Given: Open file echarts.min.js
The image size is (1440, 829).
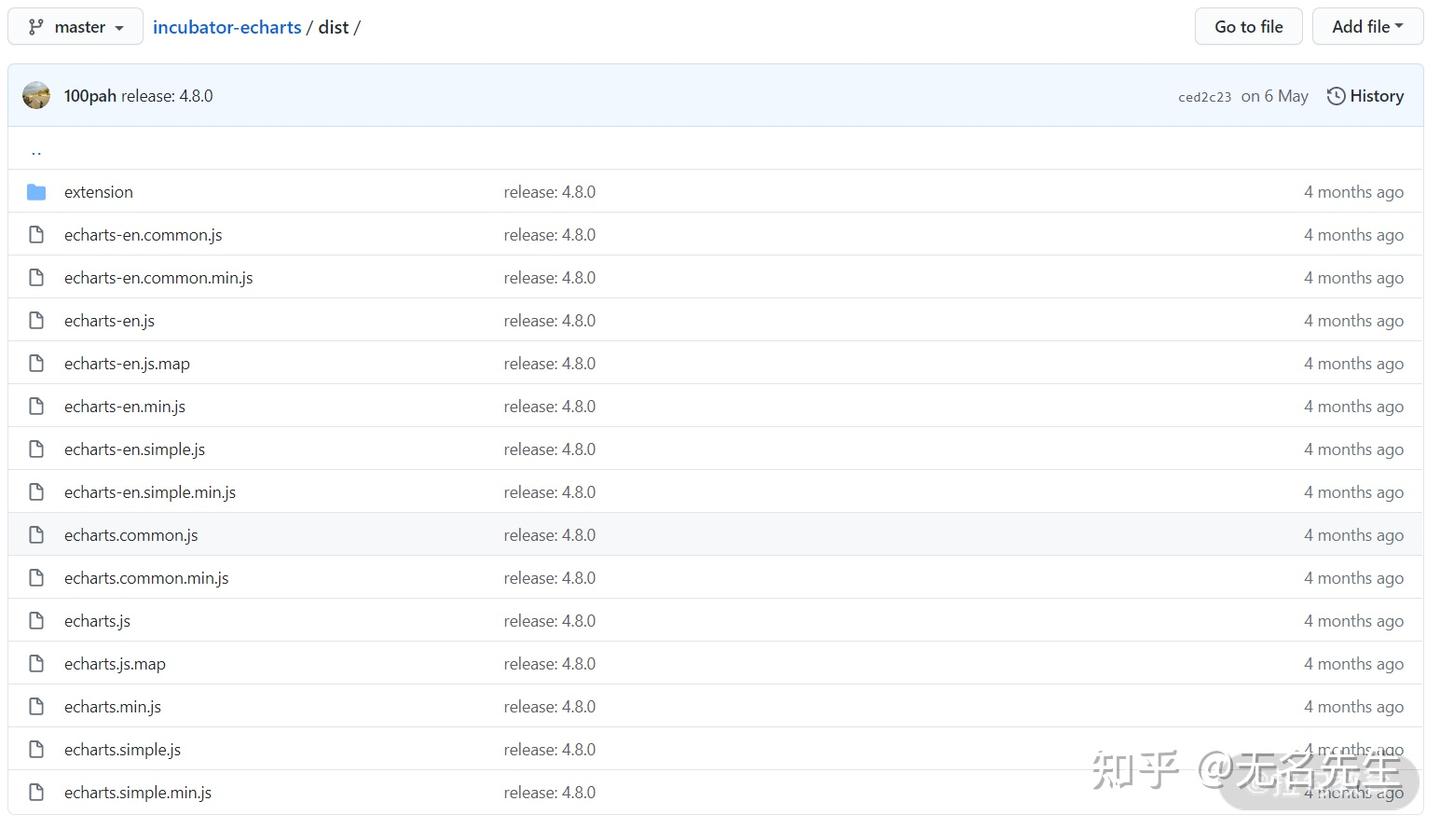Looking at the screenshot, I should [x=113, y=708].
